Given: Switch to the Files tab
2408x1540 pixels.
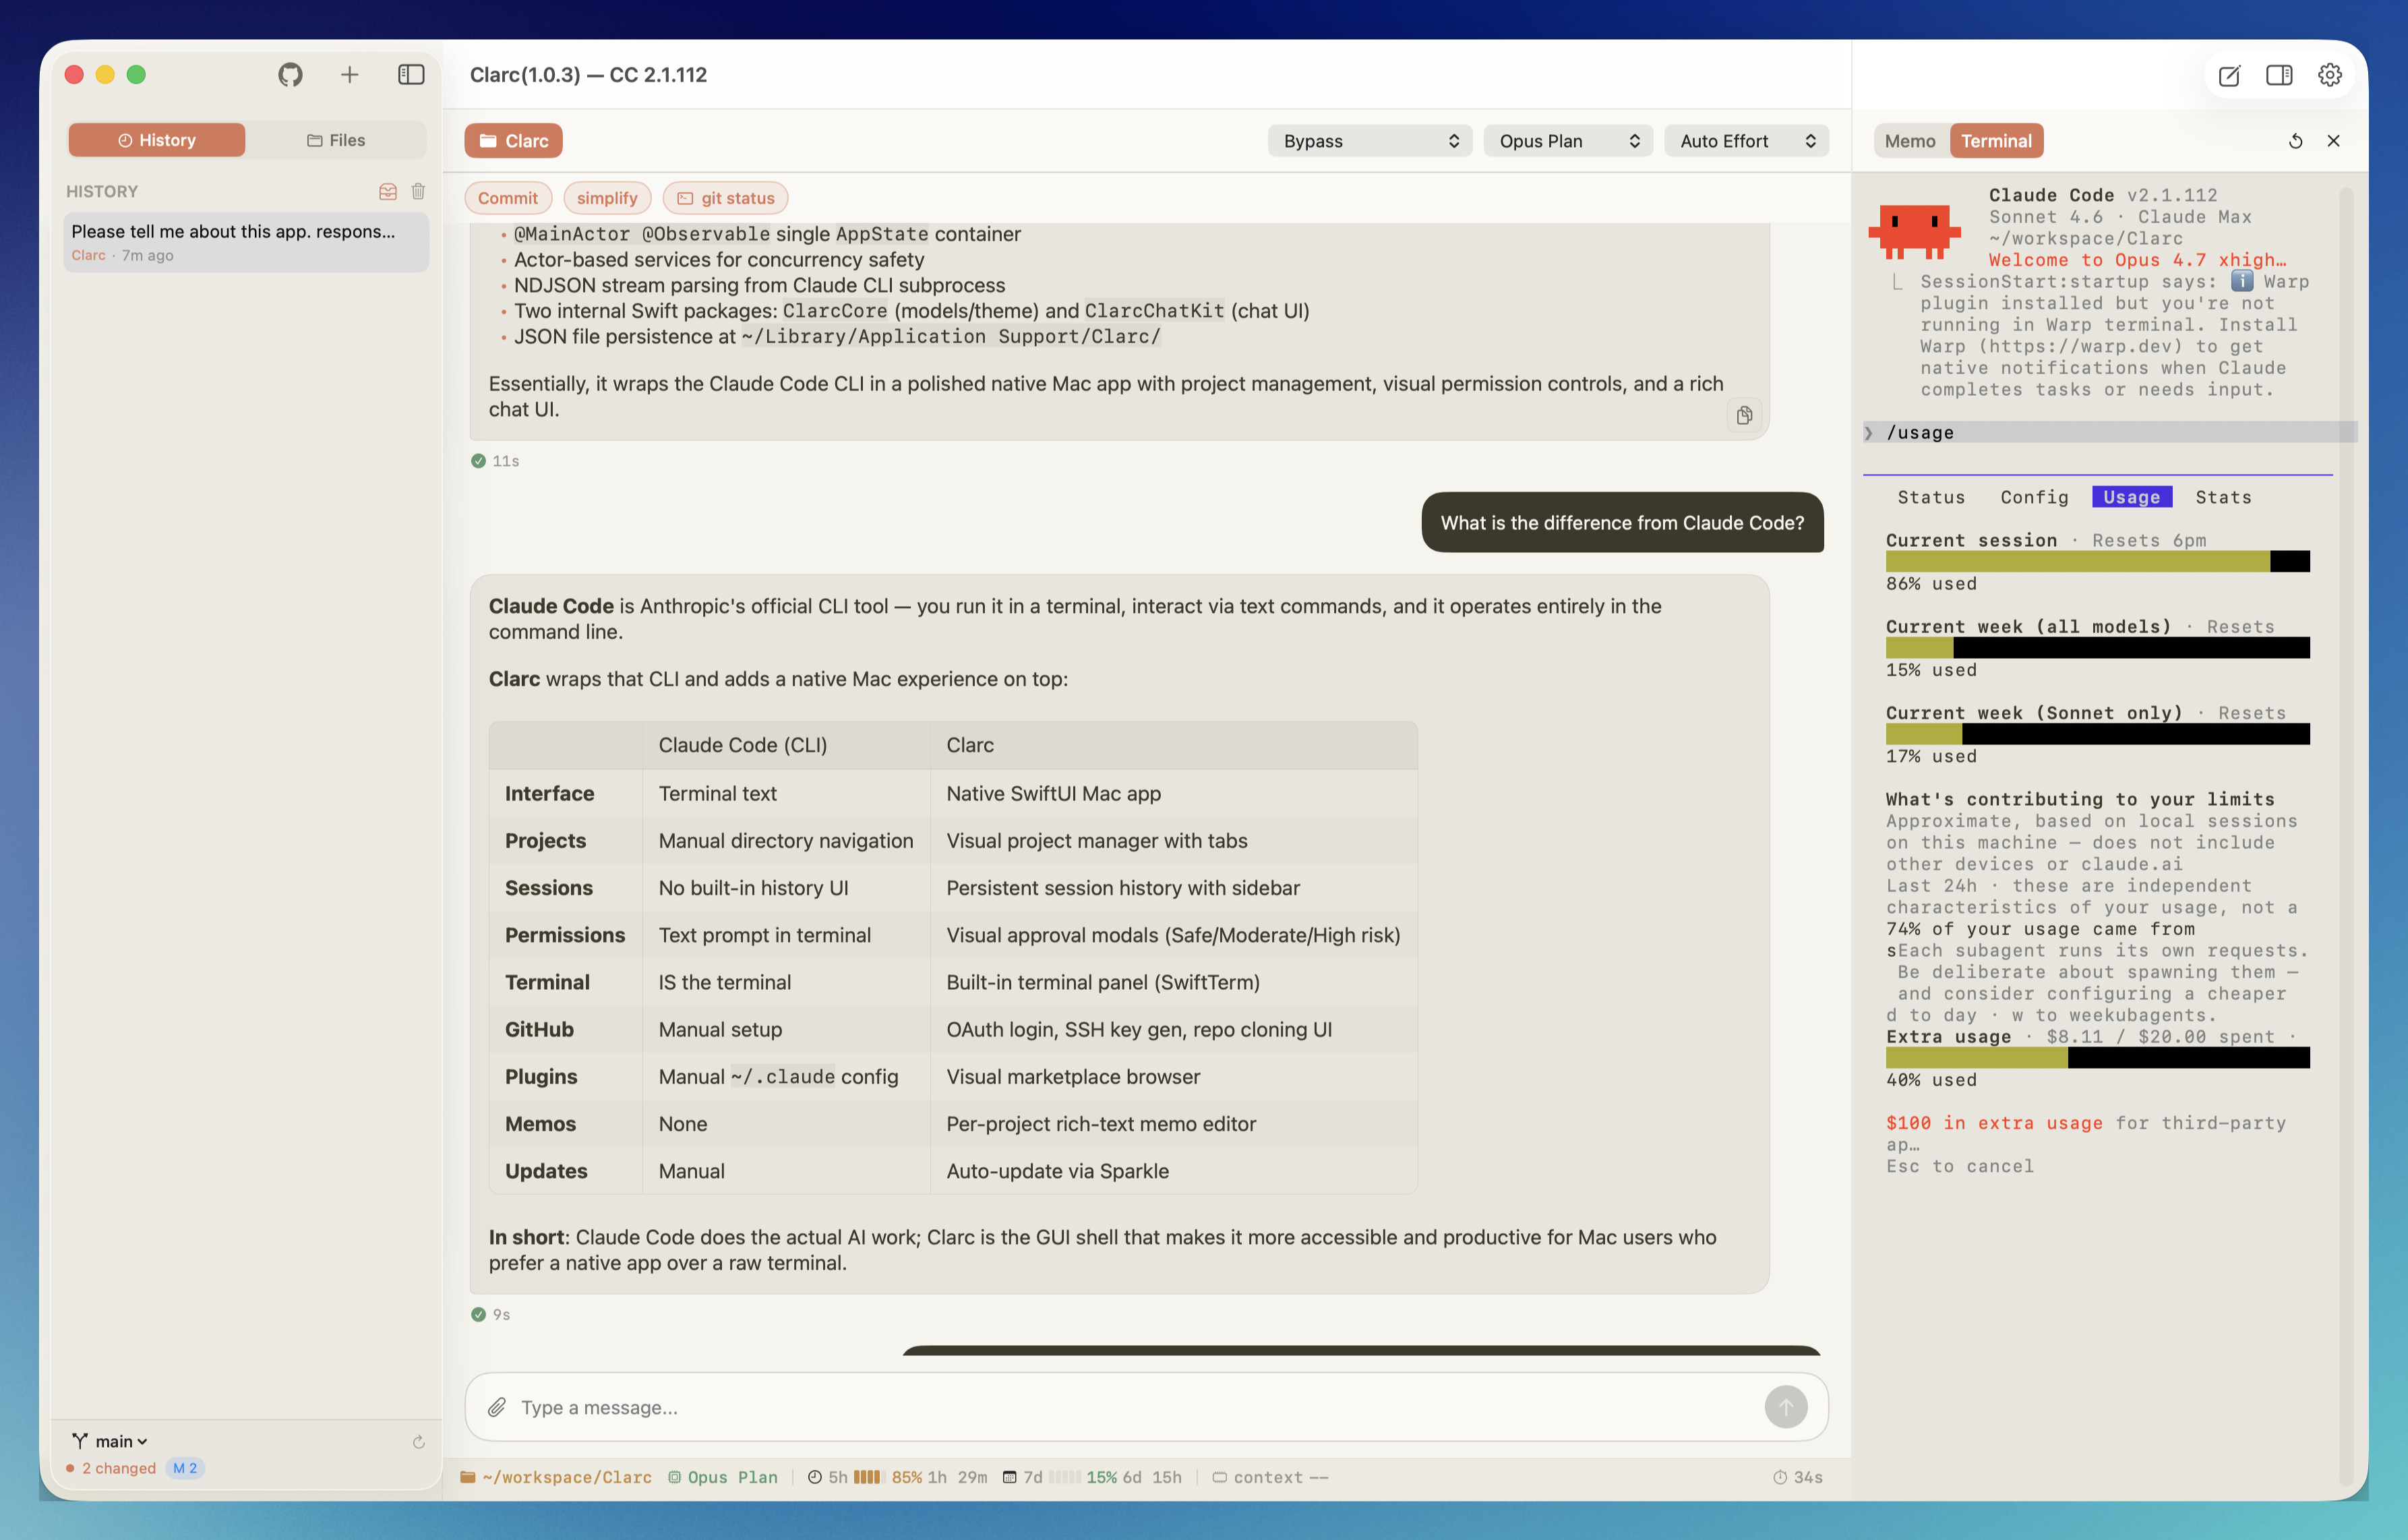Looking at the screenshot, I should pyautogui.click(x=336, y=140).
